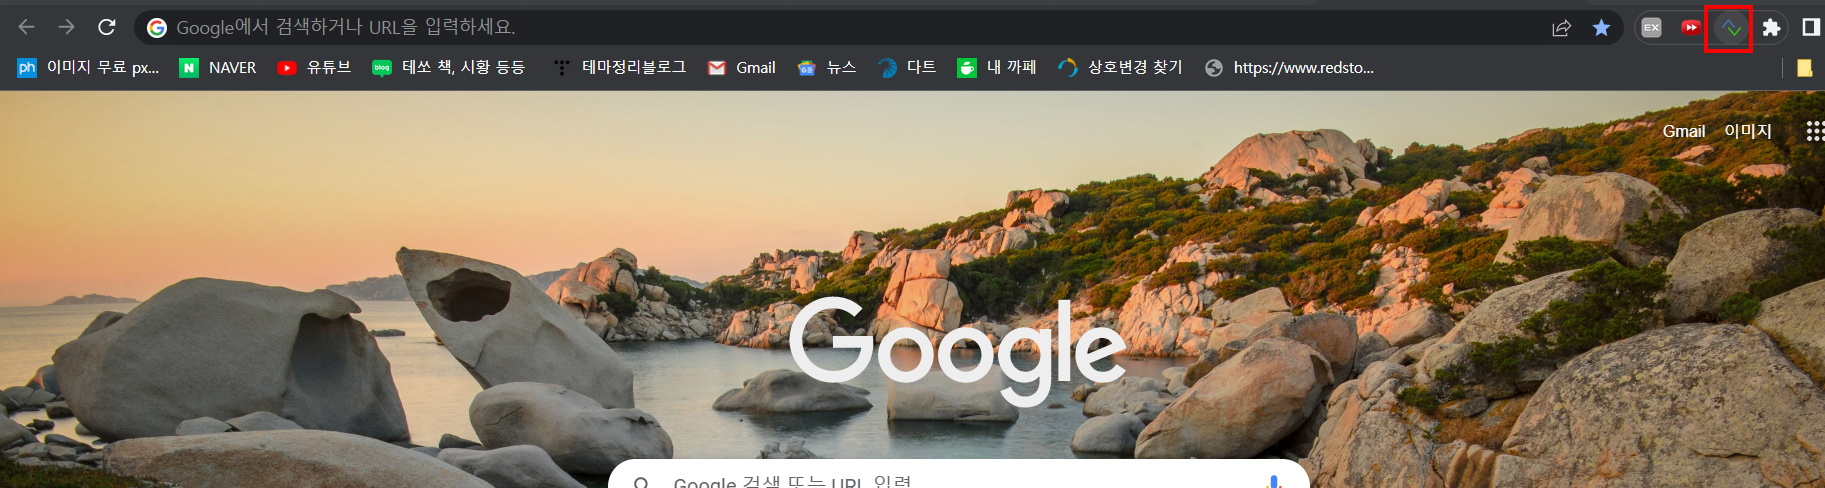Open the 테마정리블로그 bookmark
Image resolution: width=1825 pixels, height=488 pixels.
point(620,68)
